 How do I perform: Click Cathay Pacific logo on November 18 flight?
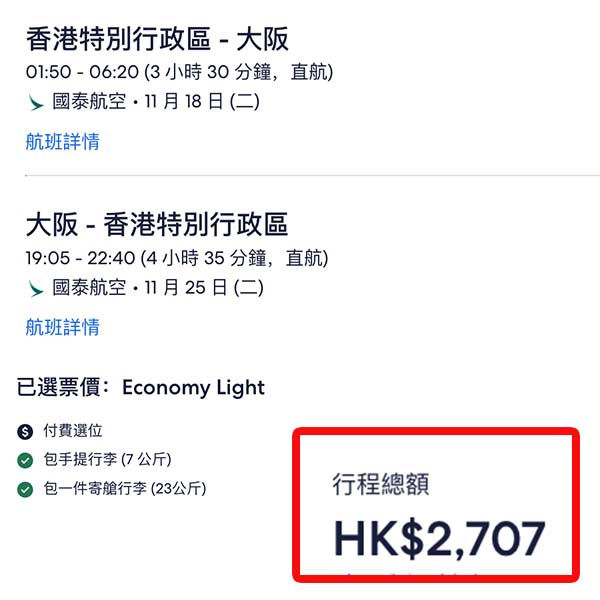(x=37, y=103)
